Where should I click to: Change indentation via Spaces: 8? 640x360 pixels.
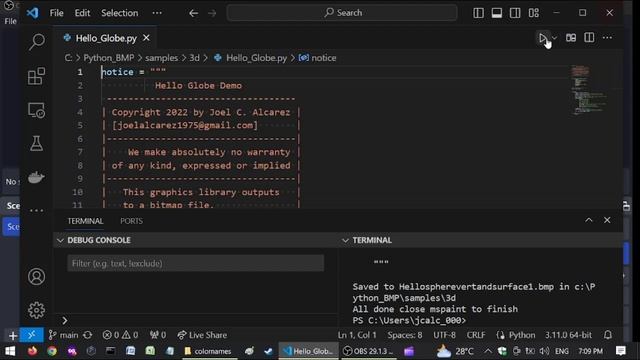click(x=405, y=335)
